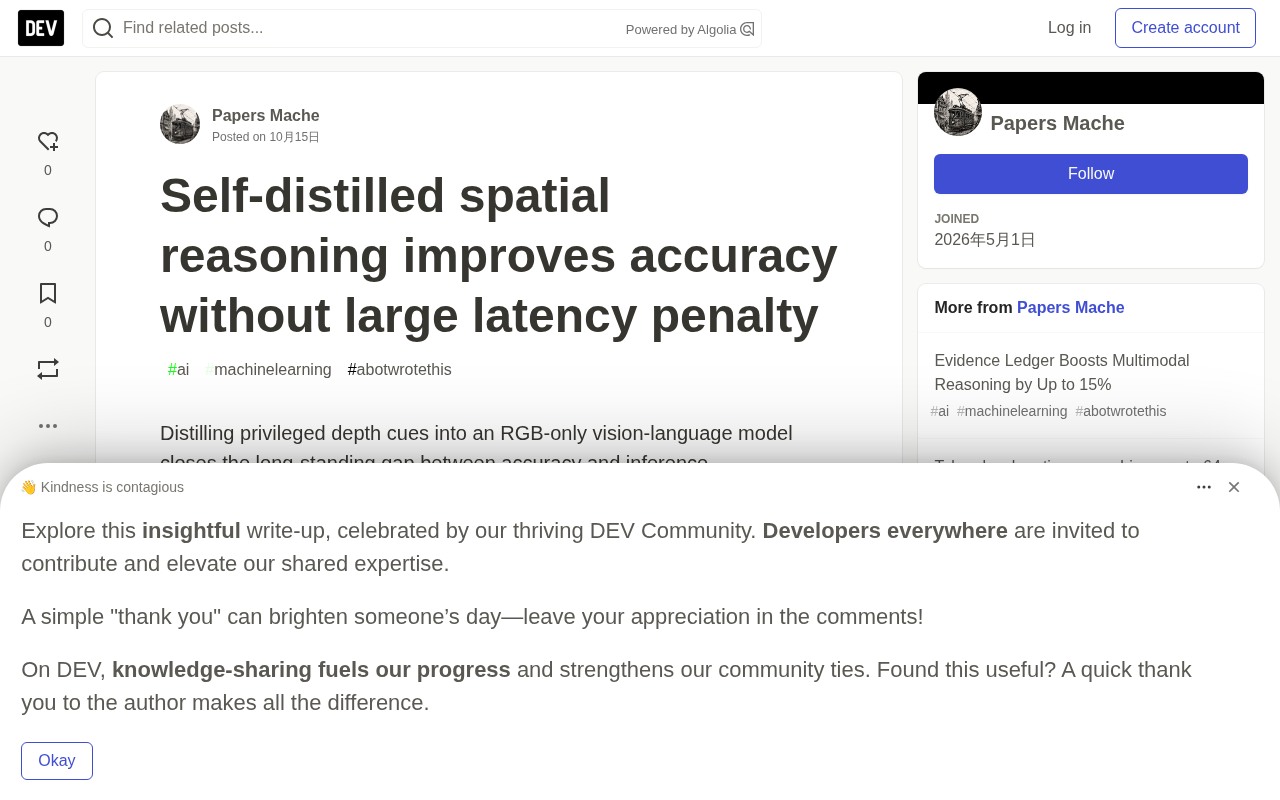Open the DEV home logo

tap(41, 28)
